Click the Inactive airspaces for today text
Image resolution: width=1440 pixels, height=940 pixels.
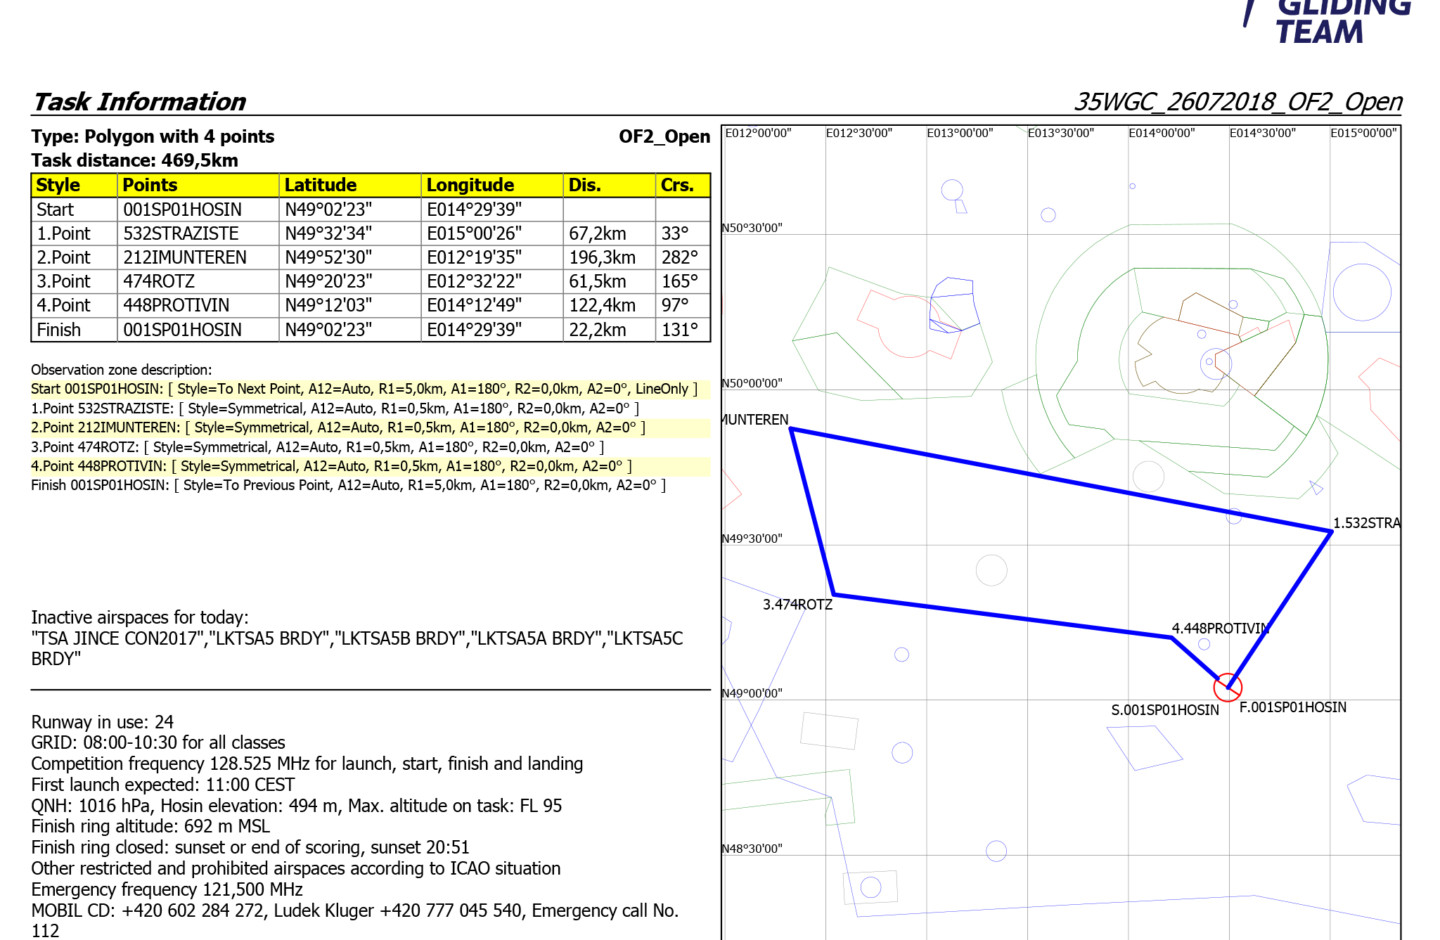pyautogui.click(x=140, y=617)
